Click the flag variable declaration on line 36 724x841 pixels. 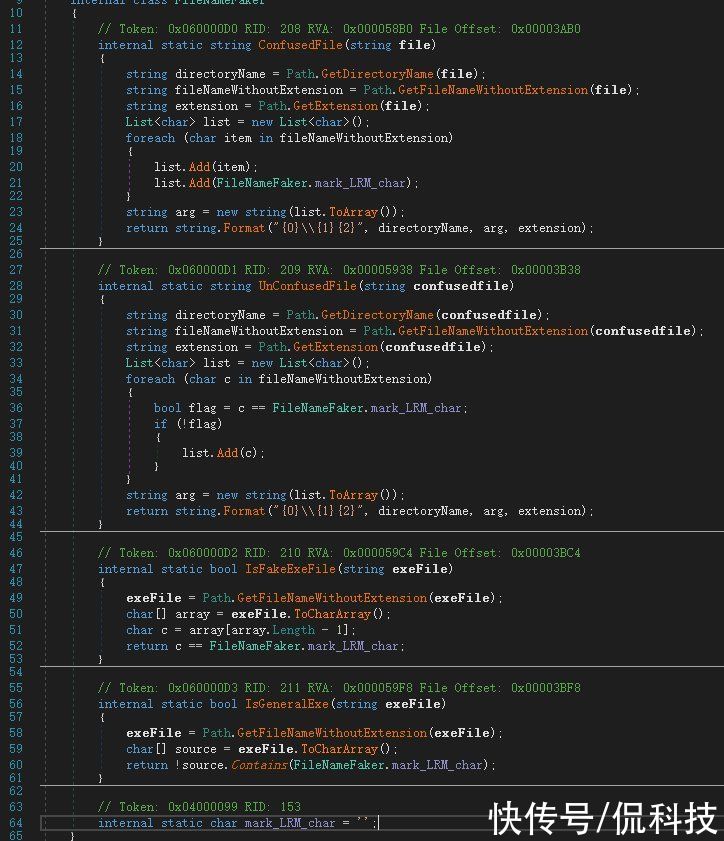(x=203, y=408)
